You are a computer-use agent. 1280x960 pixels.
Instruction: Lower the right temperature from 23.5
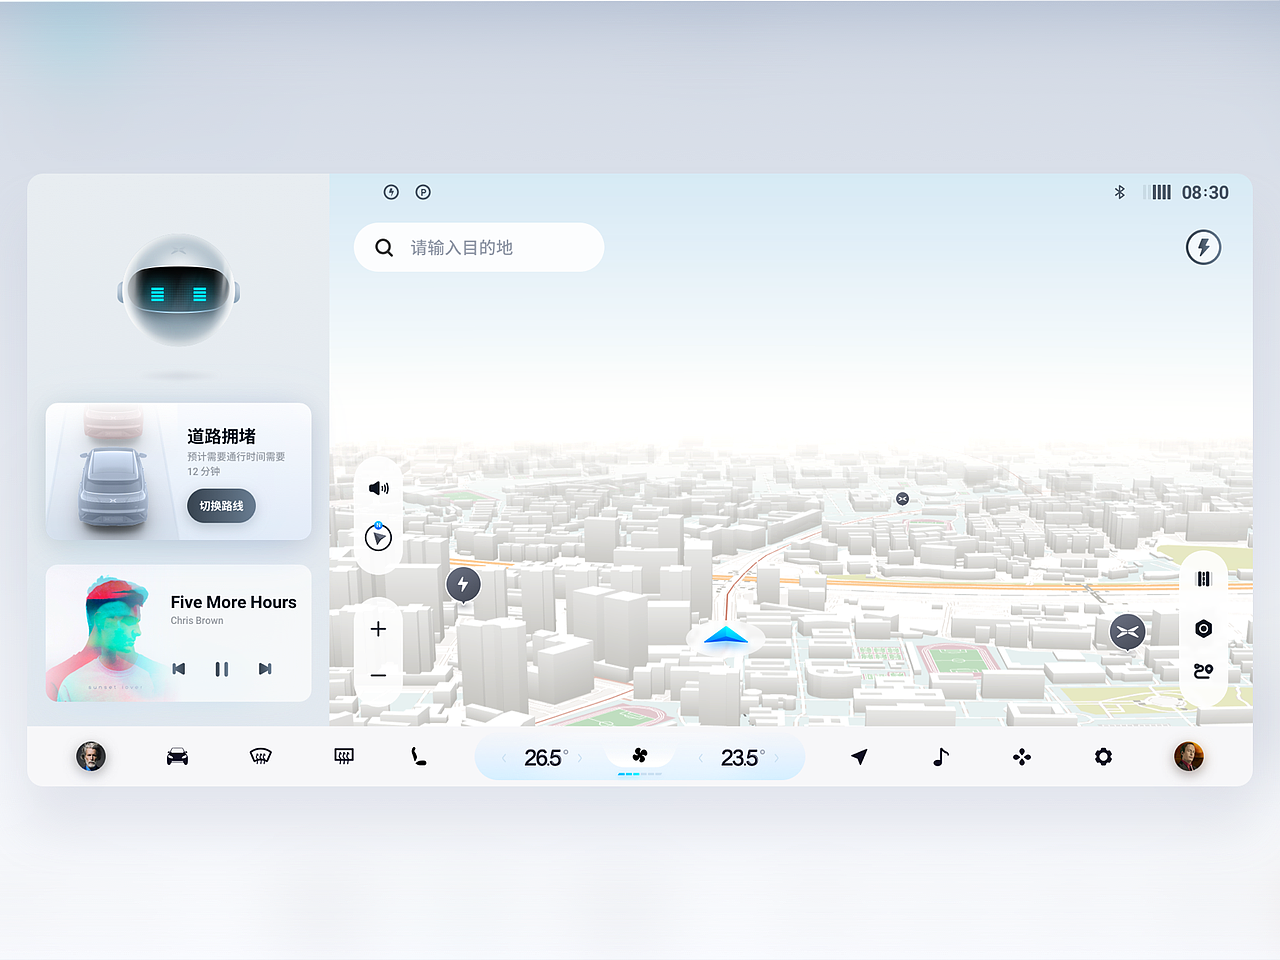click(x=700, y=758)
